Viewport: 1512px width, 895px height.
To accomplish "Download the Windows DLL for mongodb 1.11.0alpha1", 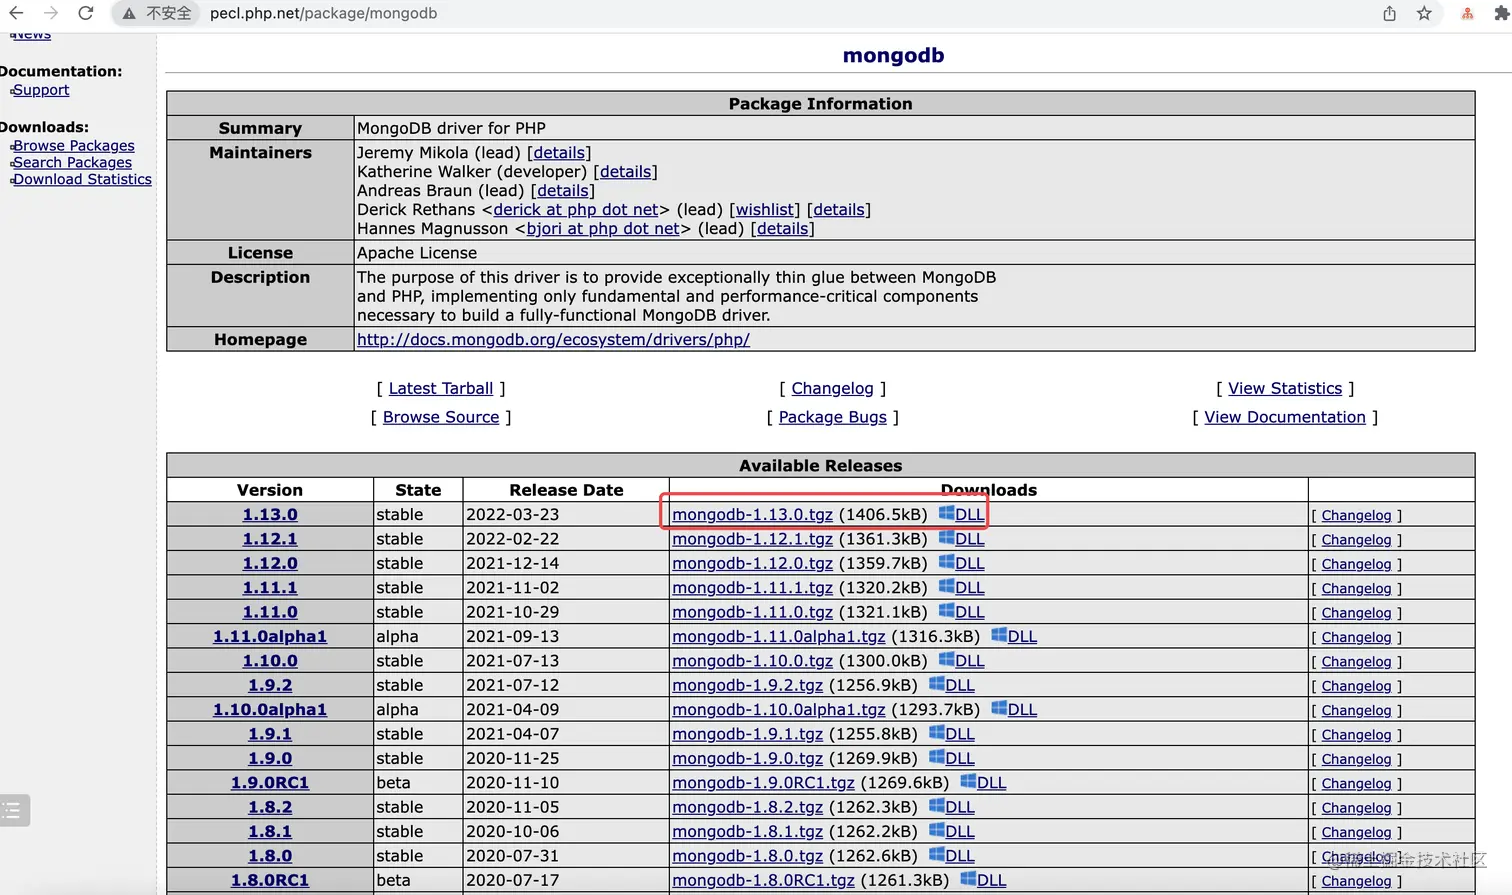I will [1014, 636].
